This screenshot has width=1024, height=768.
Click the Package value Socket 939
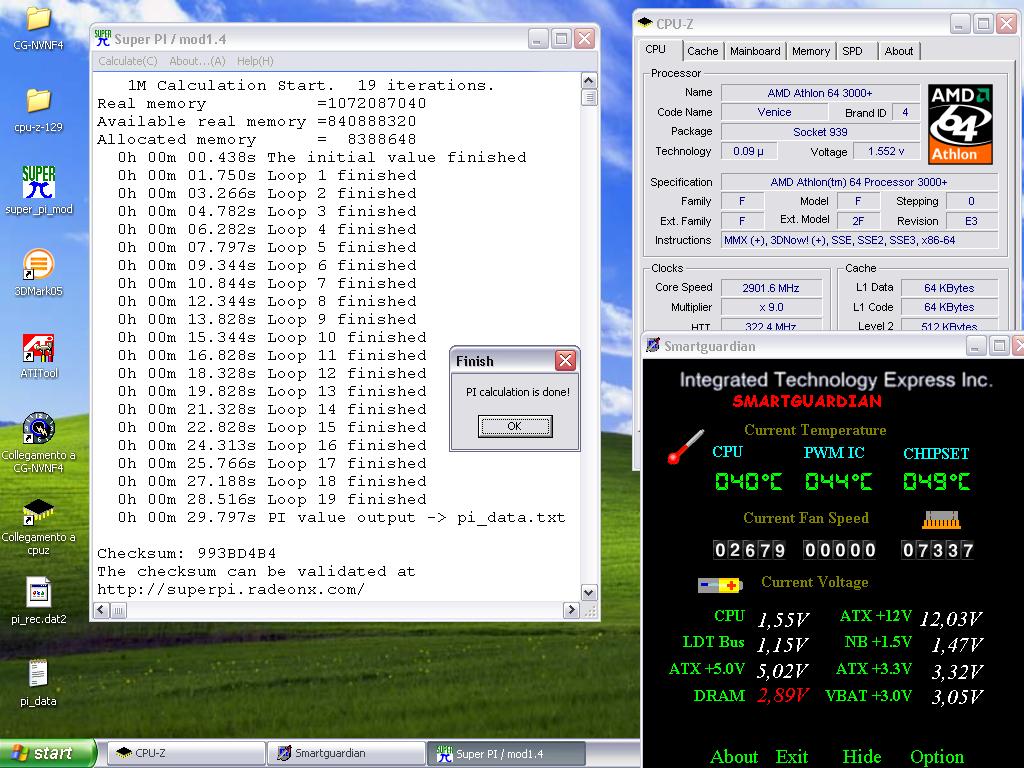[x=820, y=132]
